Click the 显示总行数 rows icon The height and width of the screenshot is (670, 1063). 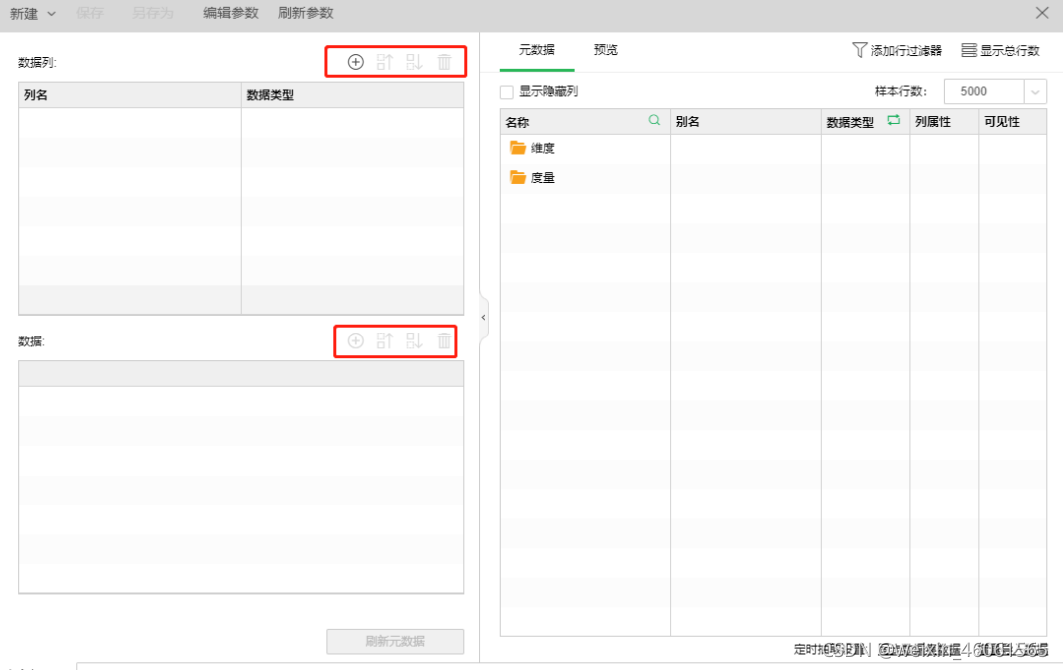pyautogui.click(x=969, y=50)
